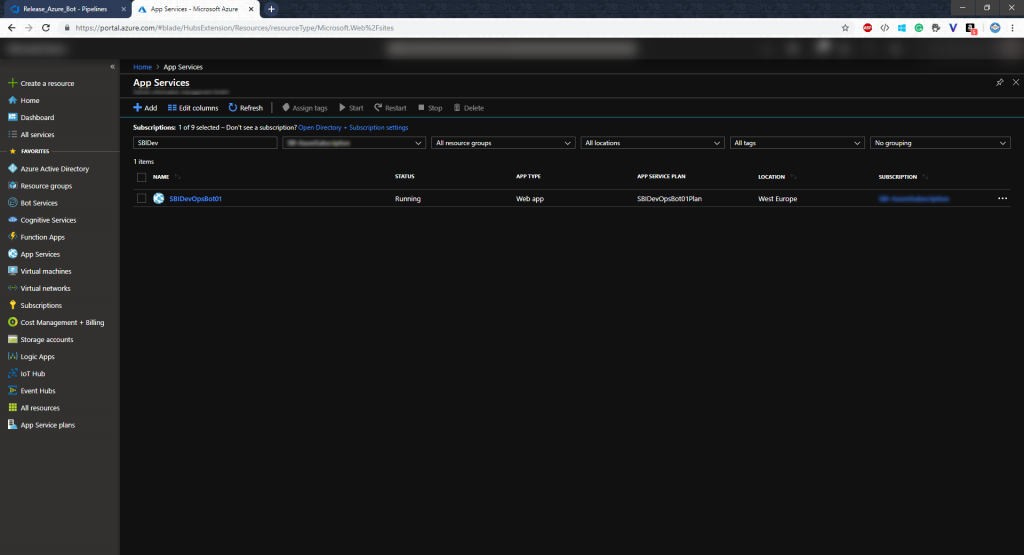The image size is (1024, 555).
Task: Open Storage accounts icon
Action: [x=12, y=339]
